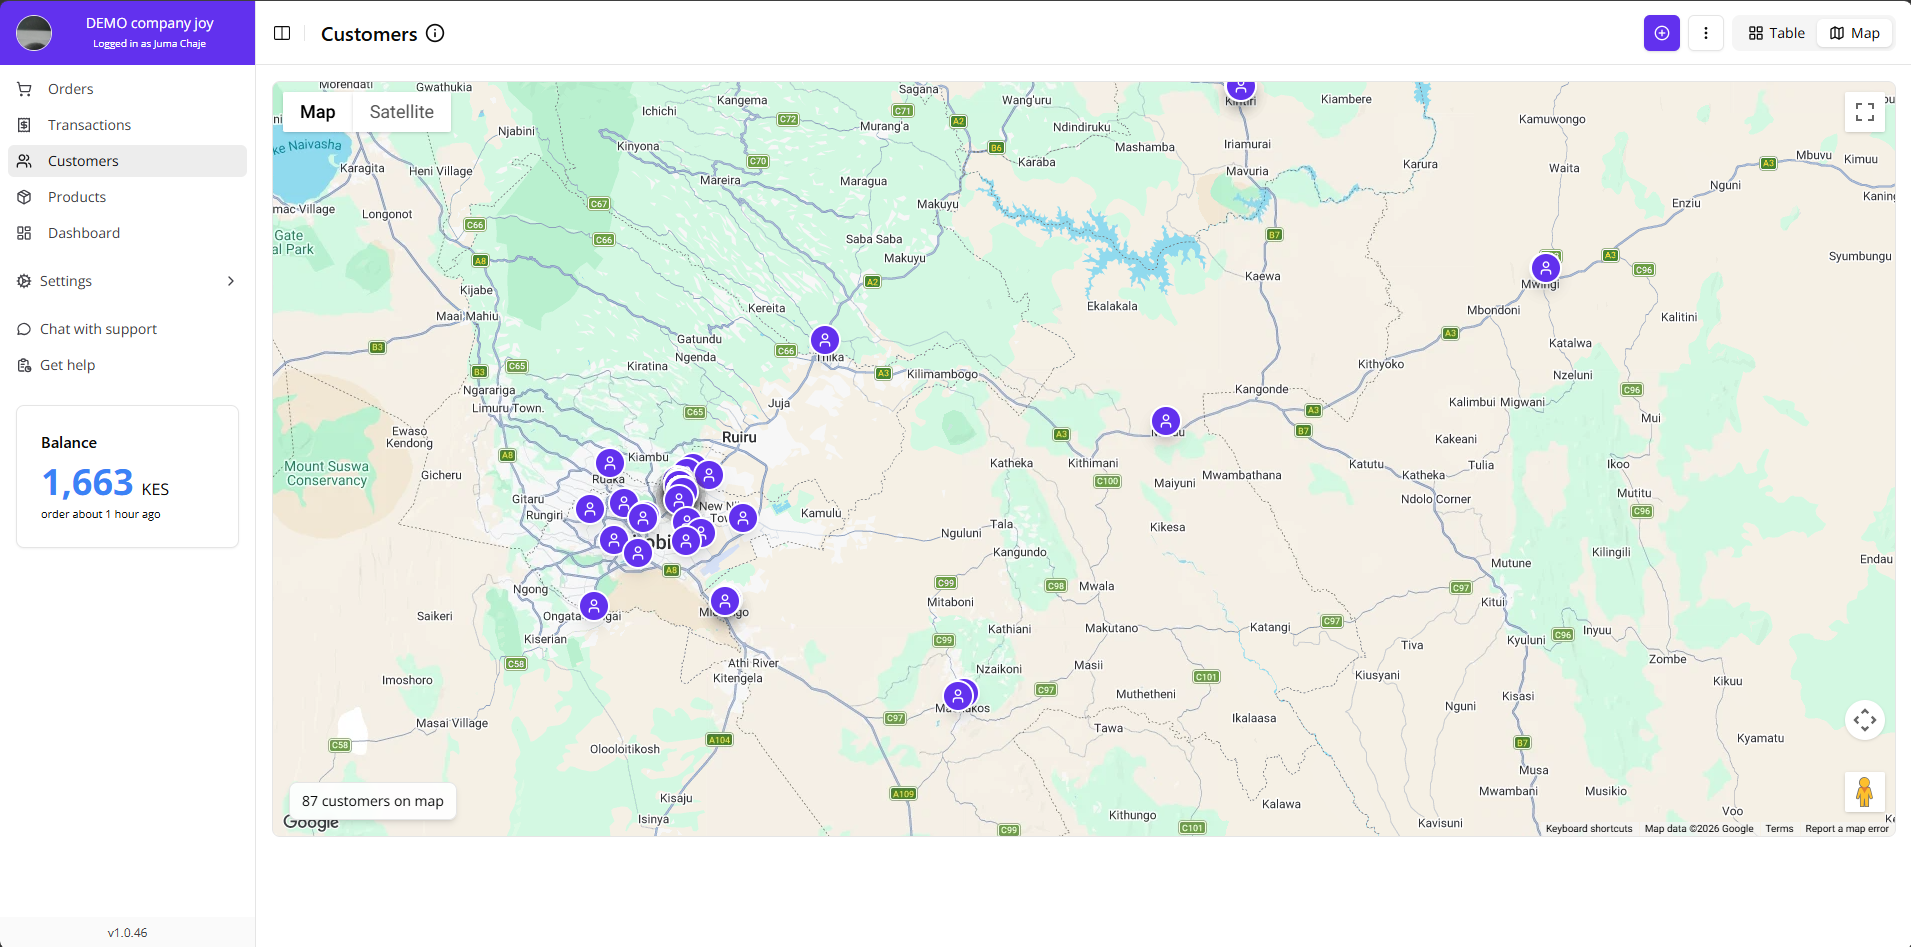Click the Settings gear icon
1911x947 pixels.
[24, 281]
